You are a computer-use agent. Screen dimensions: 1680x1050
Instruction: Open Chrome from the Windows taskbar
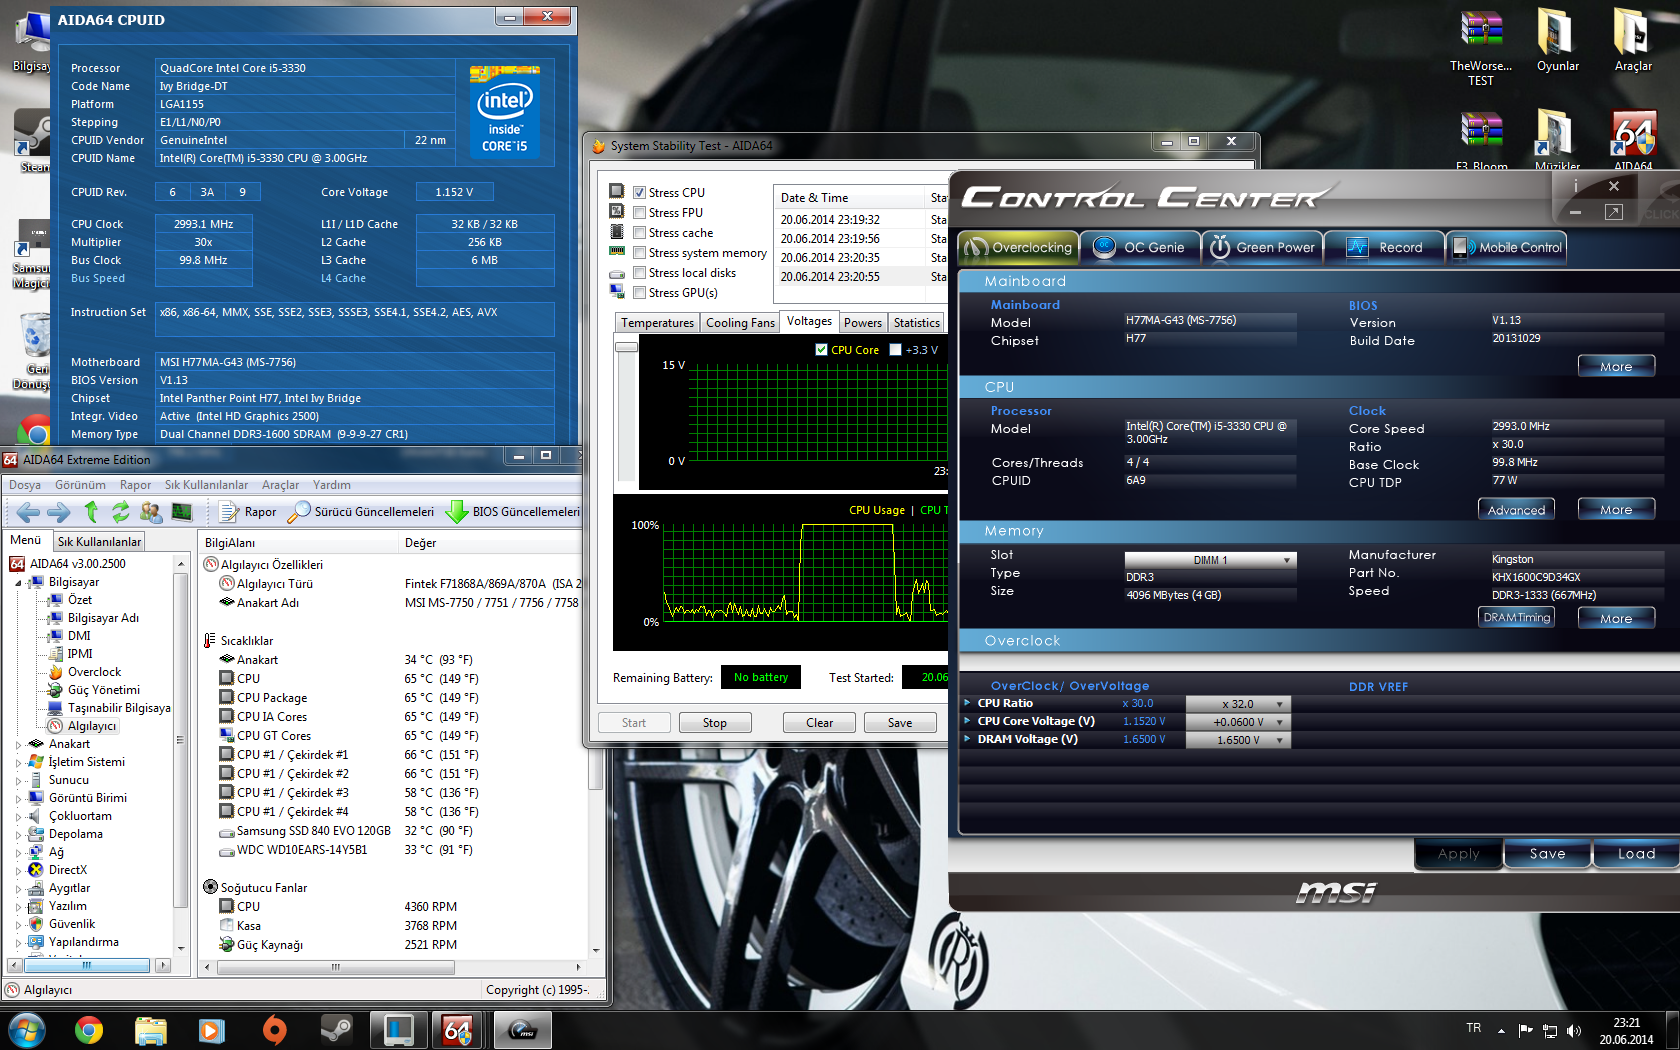89,1029
